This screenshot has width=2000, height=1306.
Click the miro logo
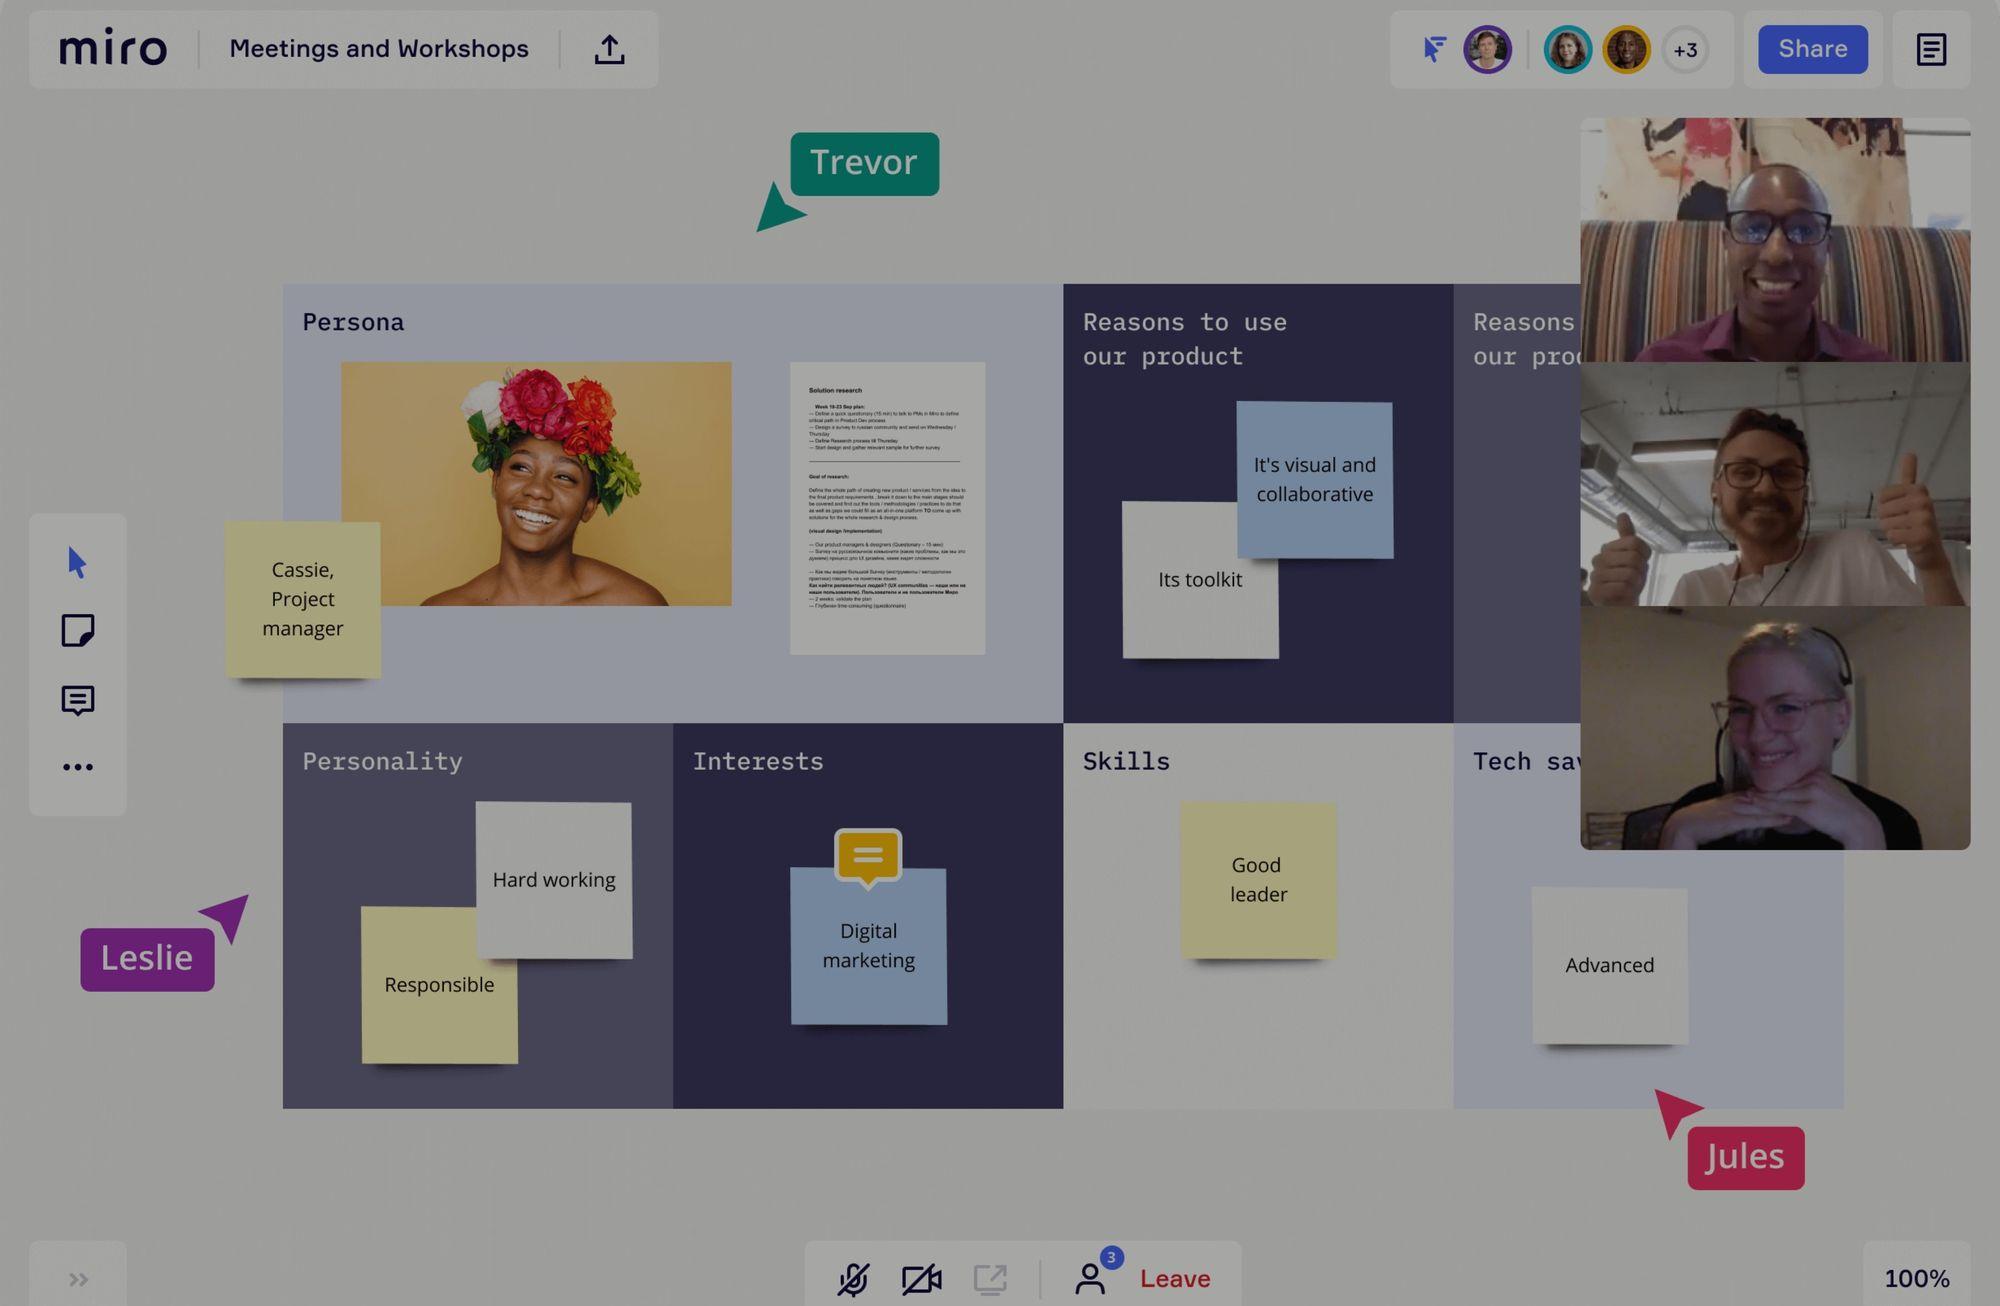tap(113, 48)
